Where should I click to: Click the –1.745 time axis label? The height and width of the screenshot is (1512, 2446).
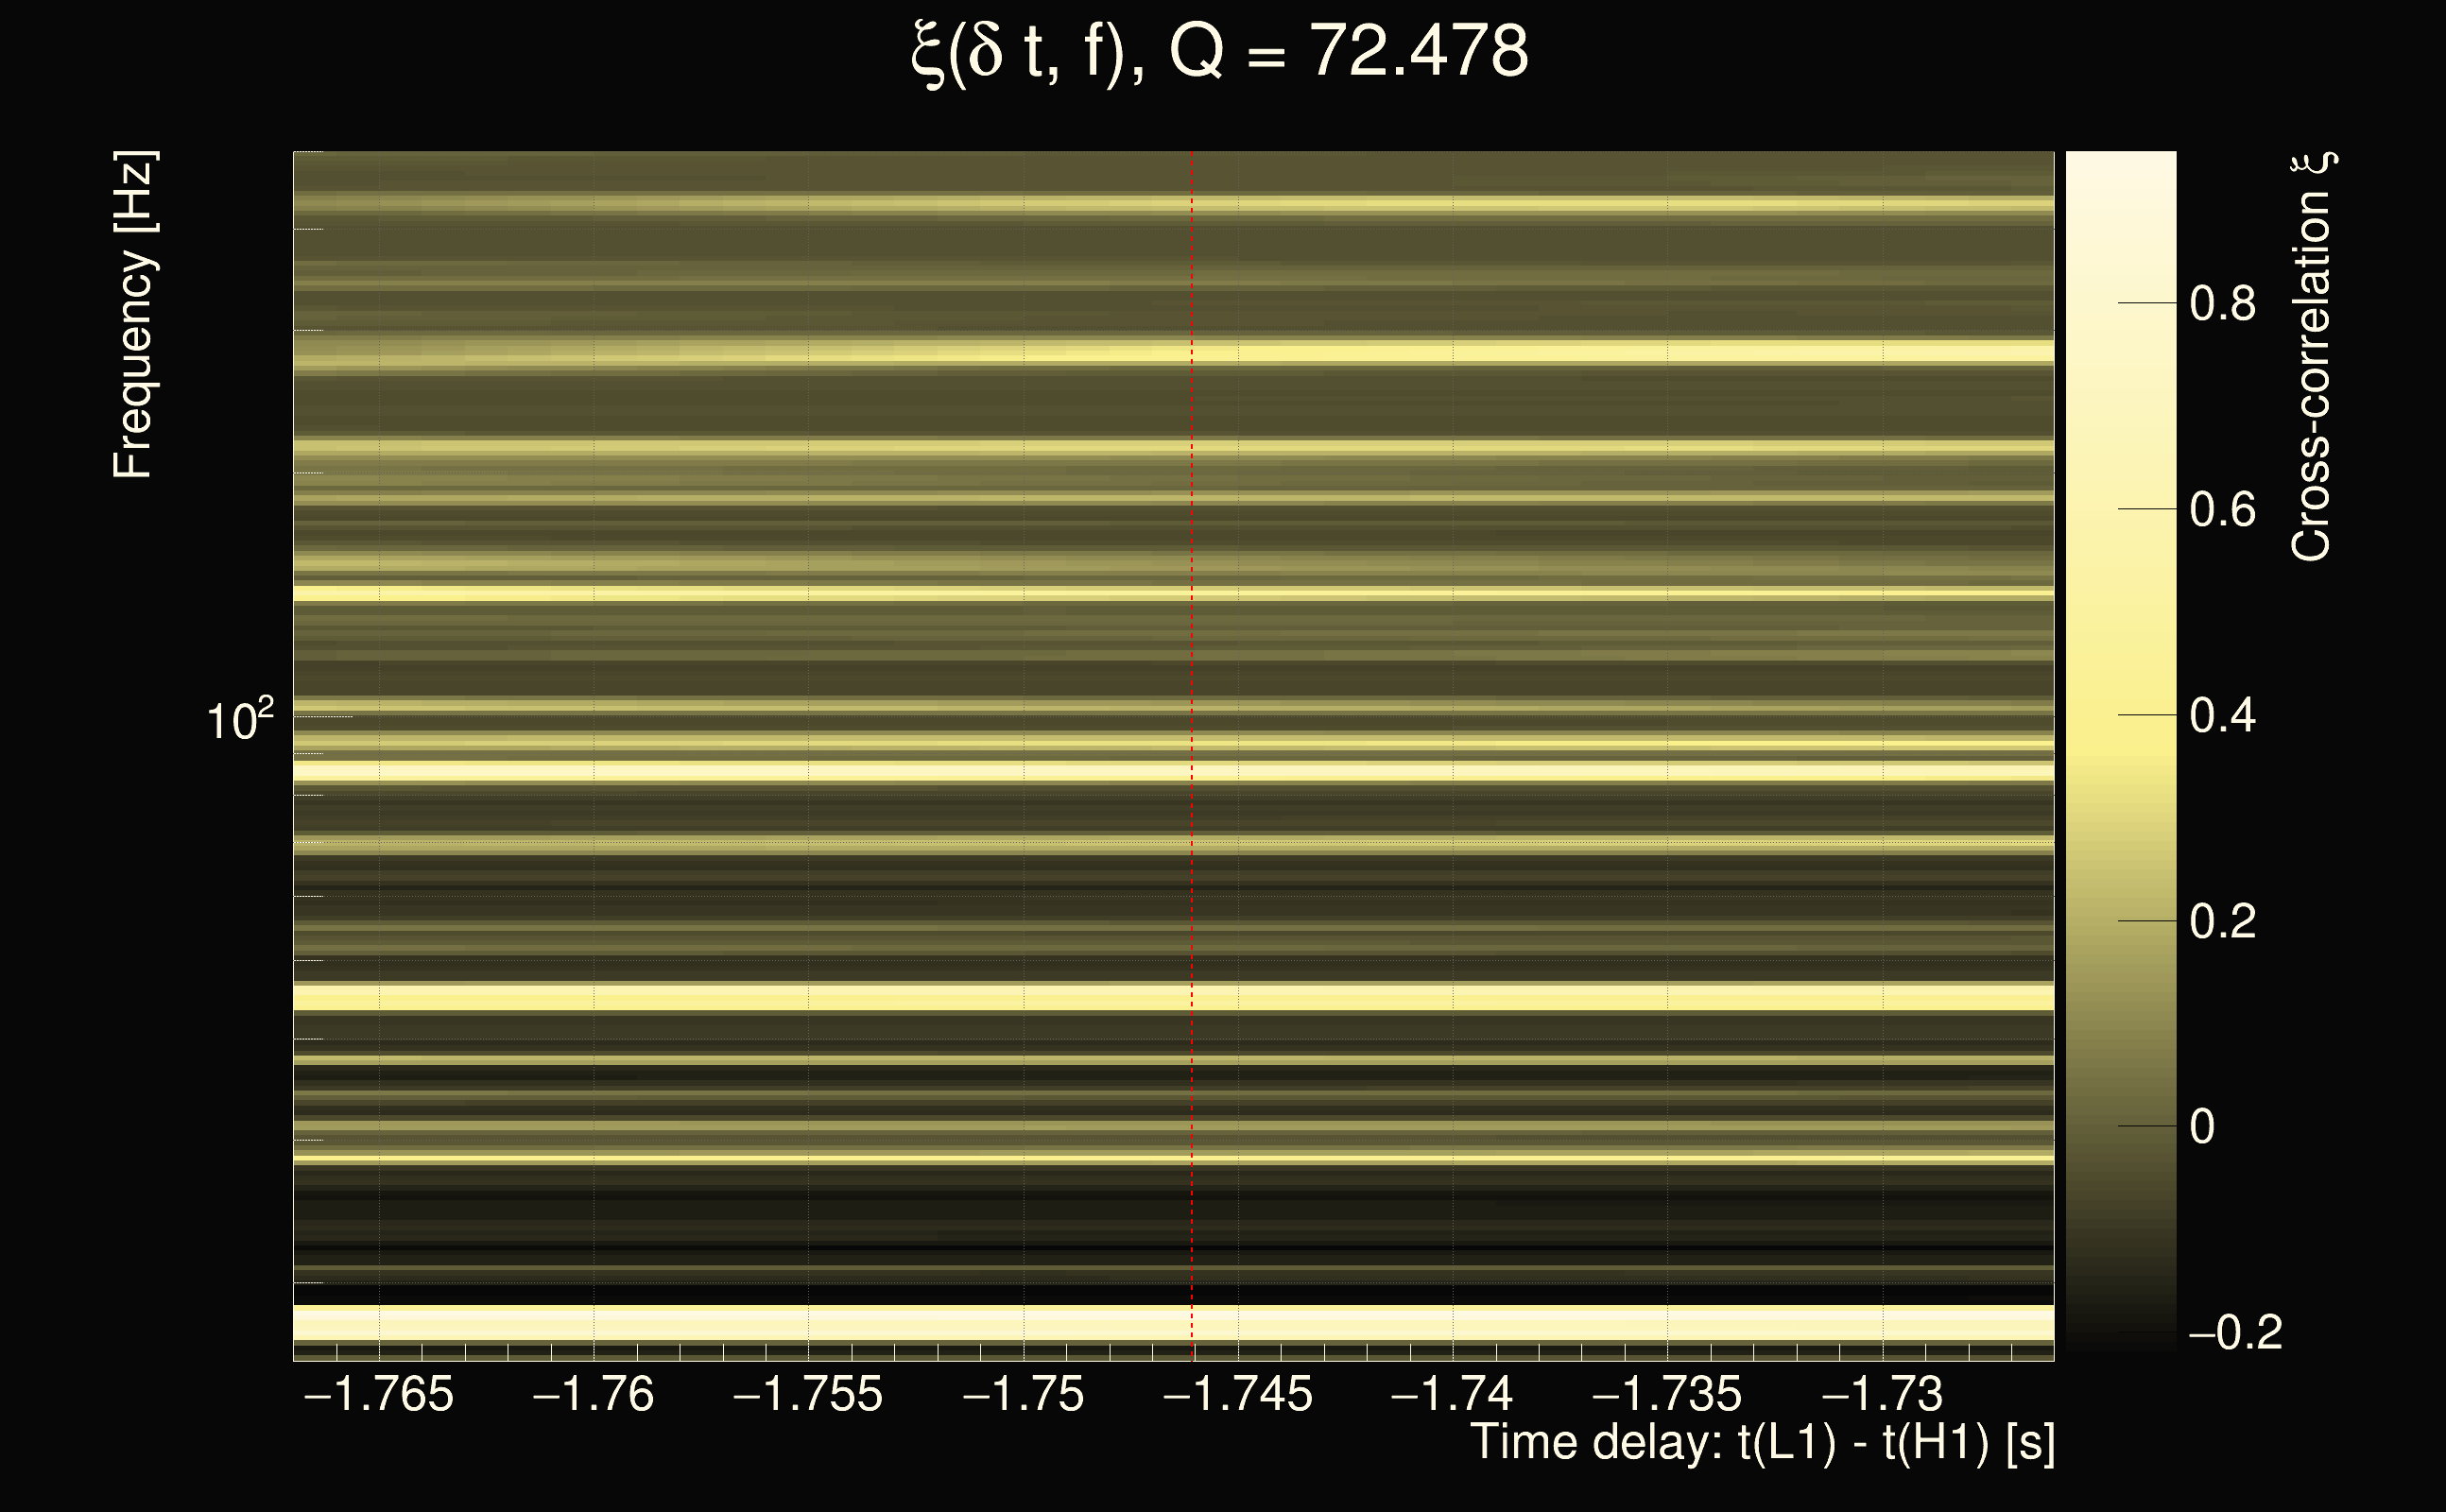1237,1394
